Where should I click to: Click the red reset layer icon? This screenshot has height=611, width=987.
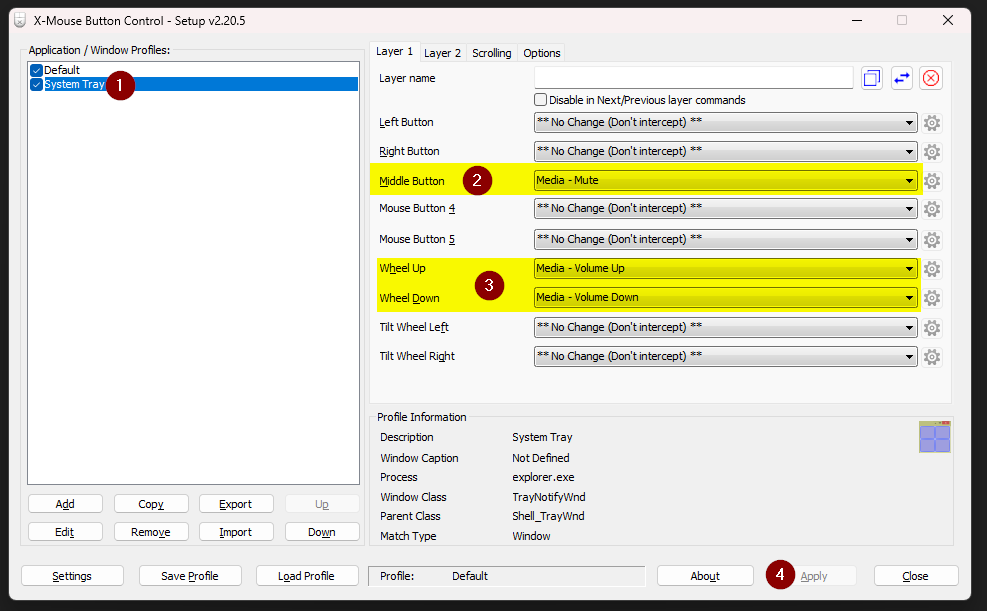(x=930, y=78)
